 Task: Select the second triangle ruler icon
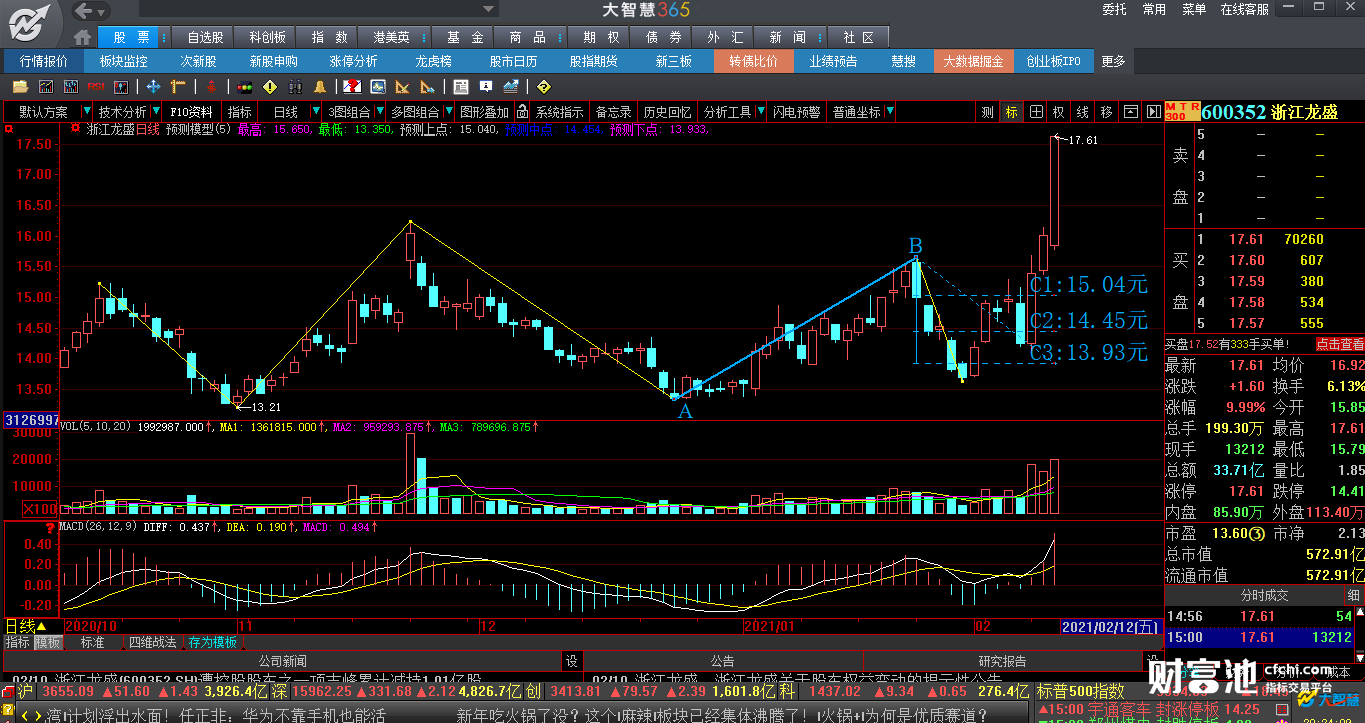click(x=427, y=87)
